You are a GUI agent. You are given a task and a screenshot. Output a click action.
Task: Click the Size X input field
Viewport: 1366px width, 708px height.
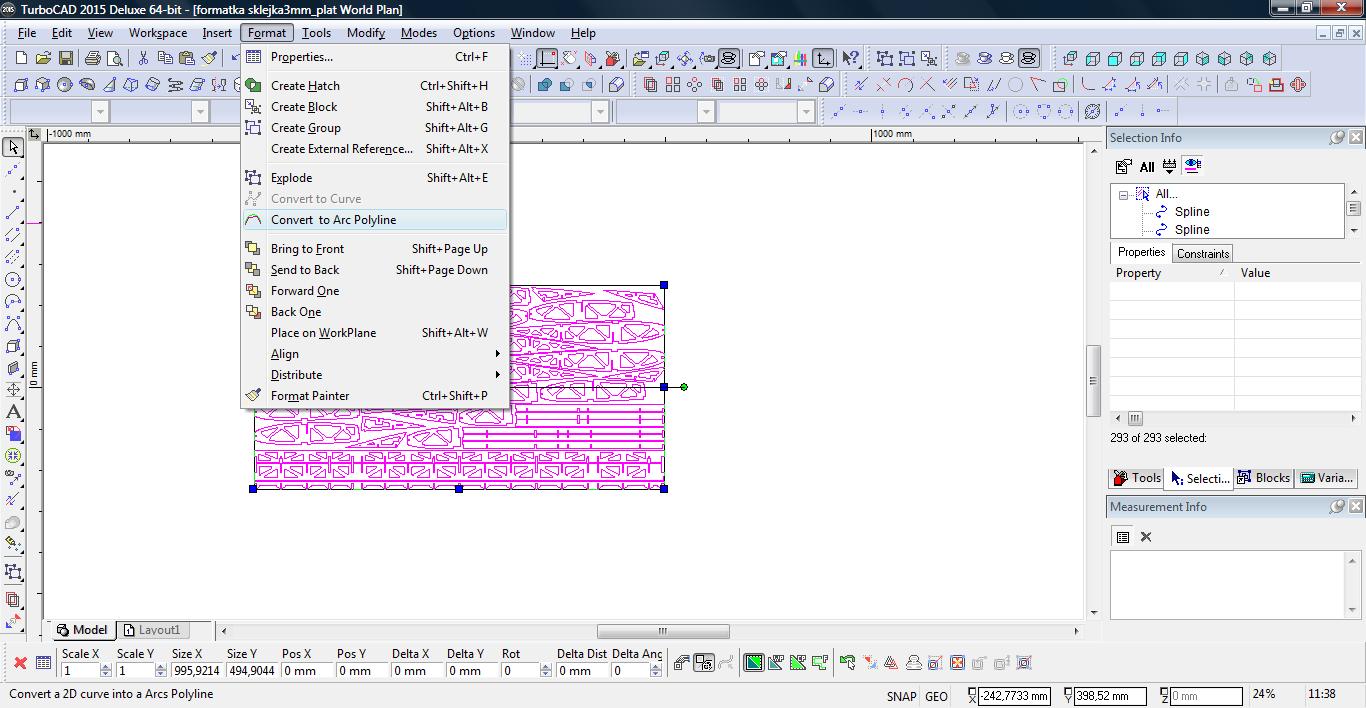196,671
